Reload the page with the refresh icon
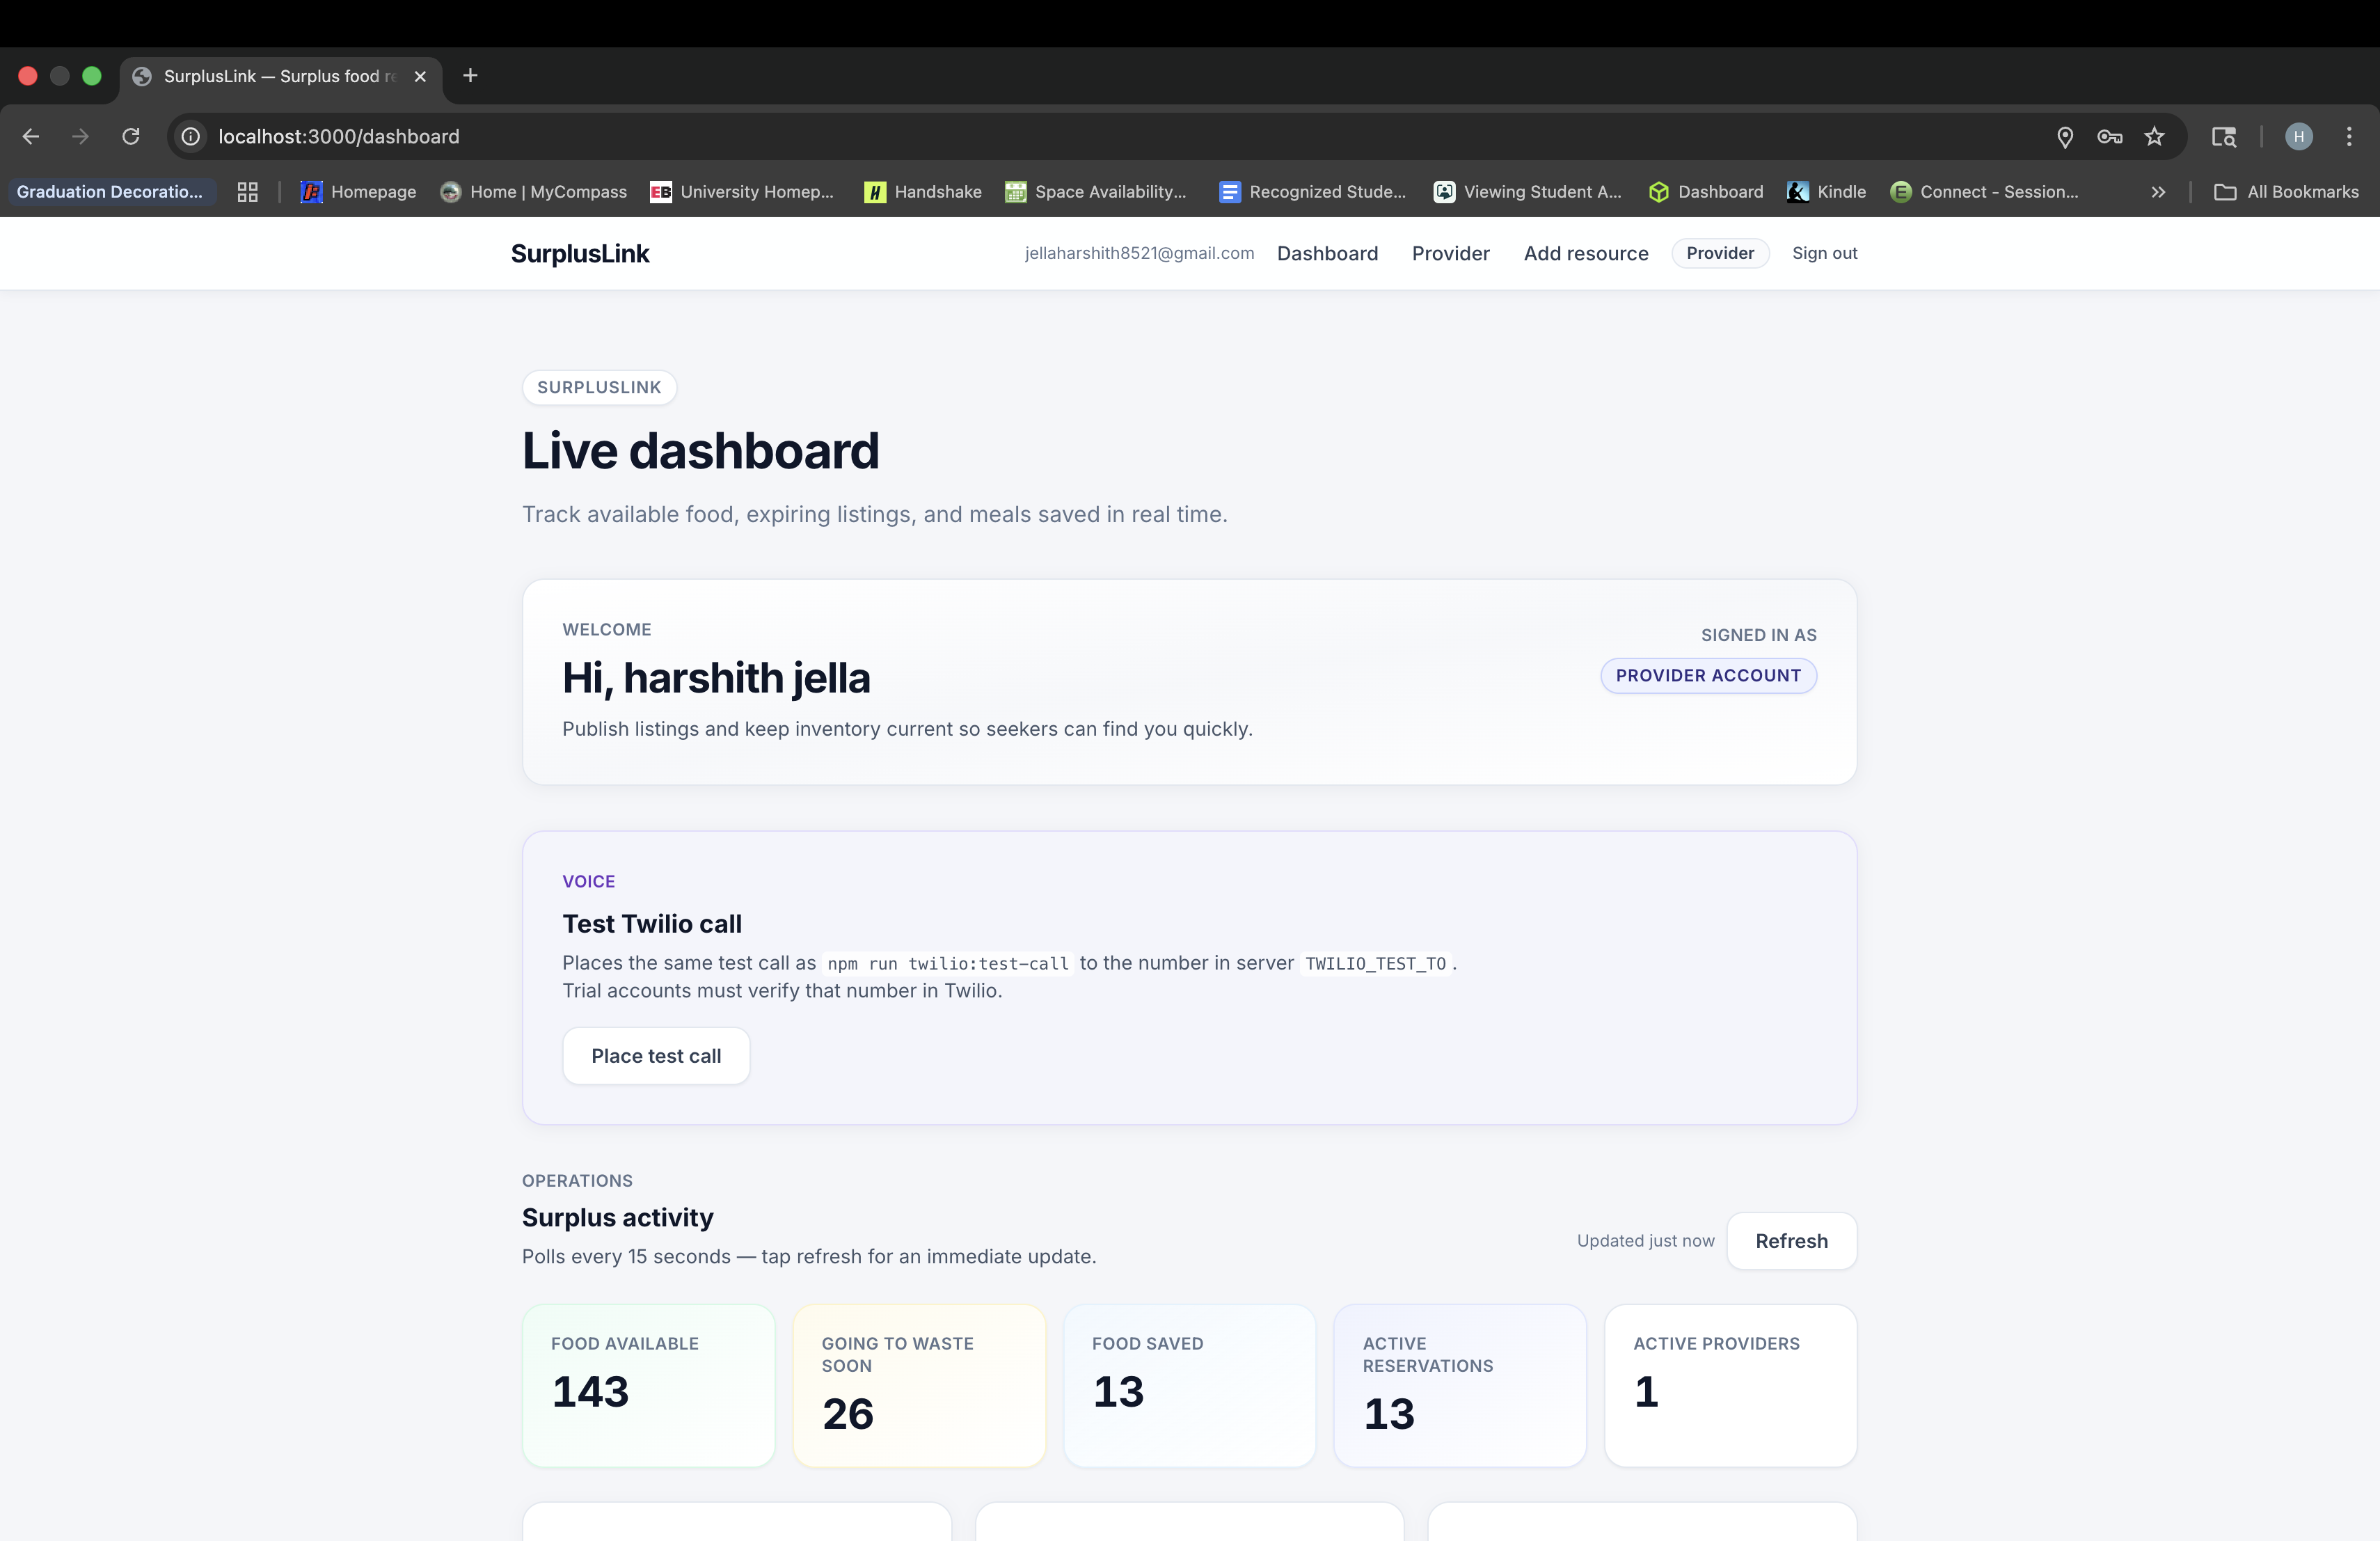2380x1541 pixels. [131, 136]
